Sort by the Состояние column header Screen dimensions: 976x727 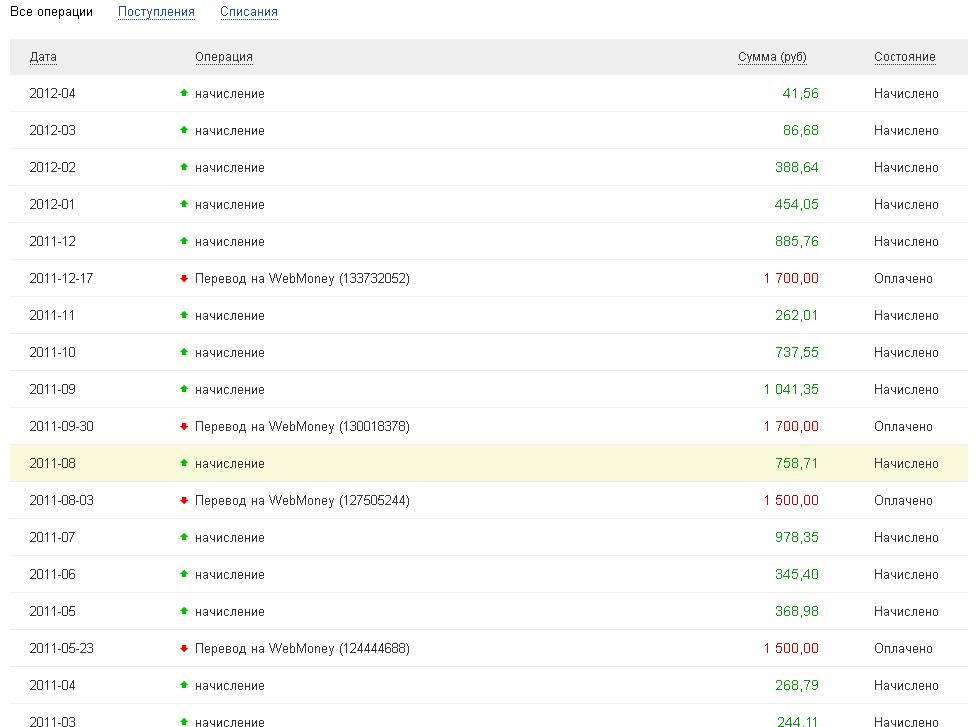[904, 57]
